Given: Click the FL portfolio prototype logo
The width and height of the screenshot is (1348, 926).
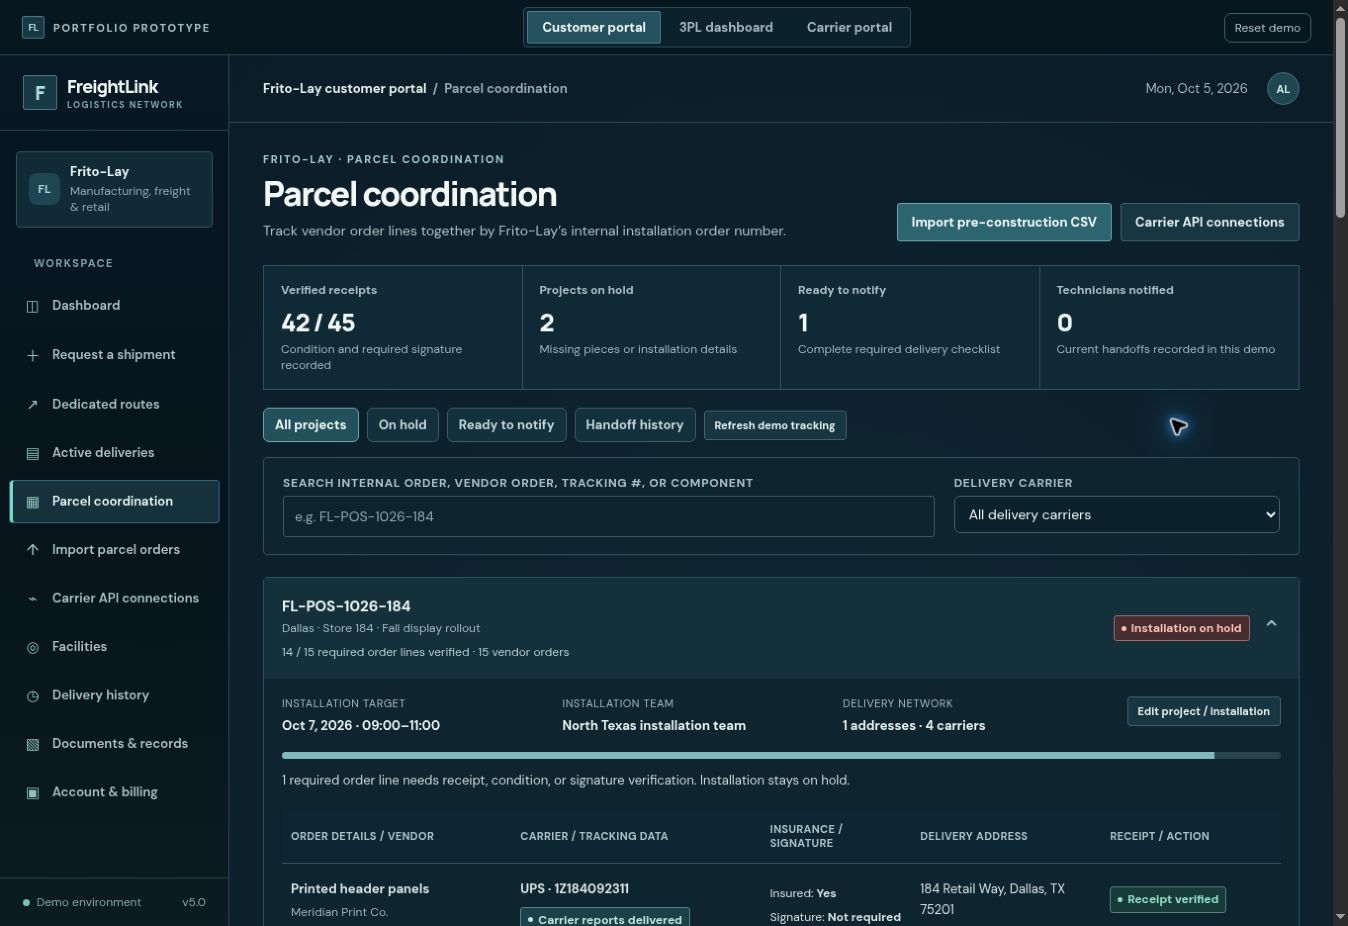Looking at the screenshot, I should click(33, 27).
